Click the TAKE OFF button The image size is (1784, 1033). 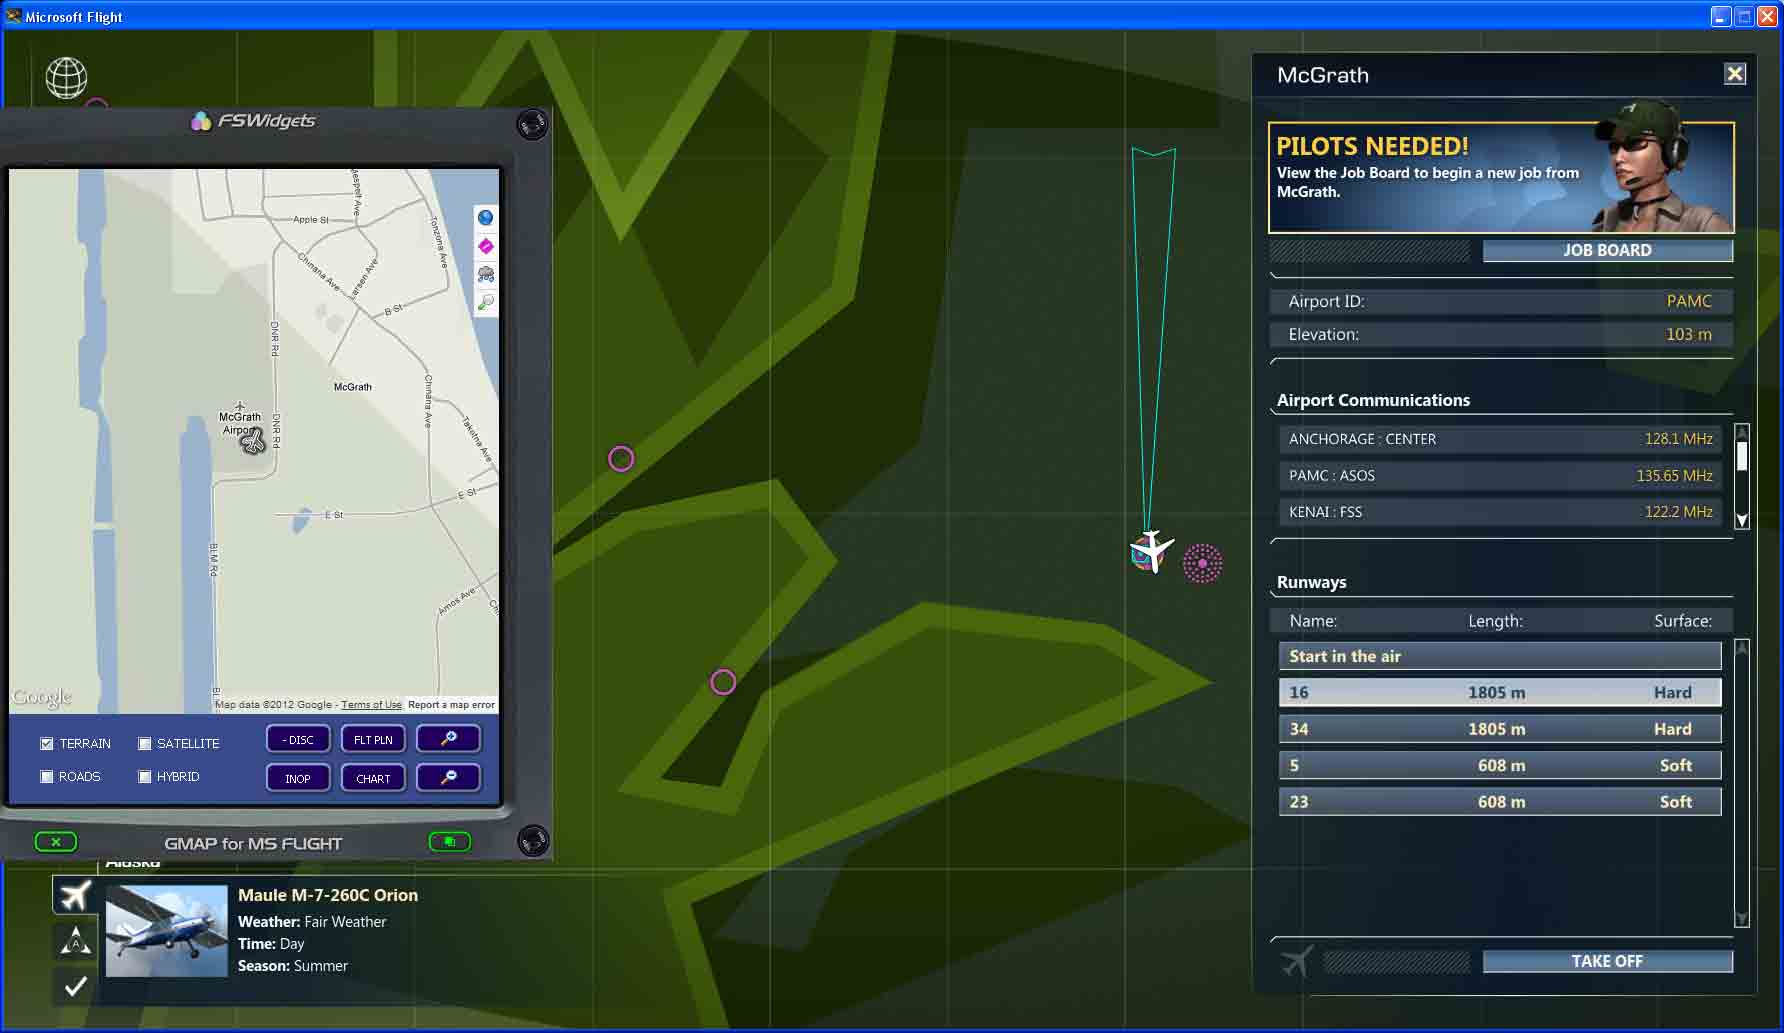[x=1607, y=961]
